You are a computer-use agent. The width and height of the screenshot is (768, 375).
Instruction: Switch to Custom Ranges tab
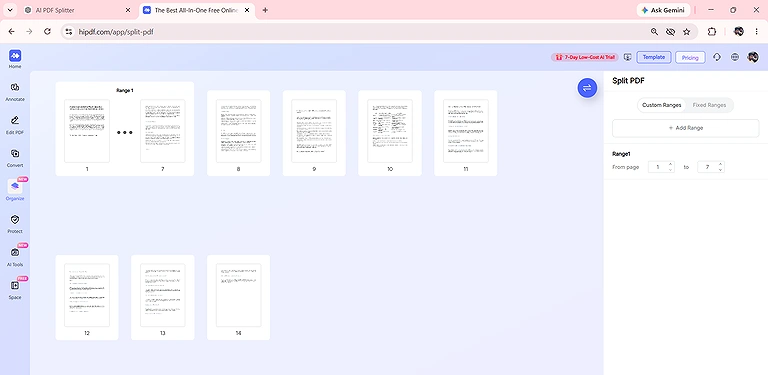click(662, 105)
